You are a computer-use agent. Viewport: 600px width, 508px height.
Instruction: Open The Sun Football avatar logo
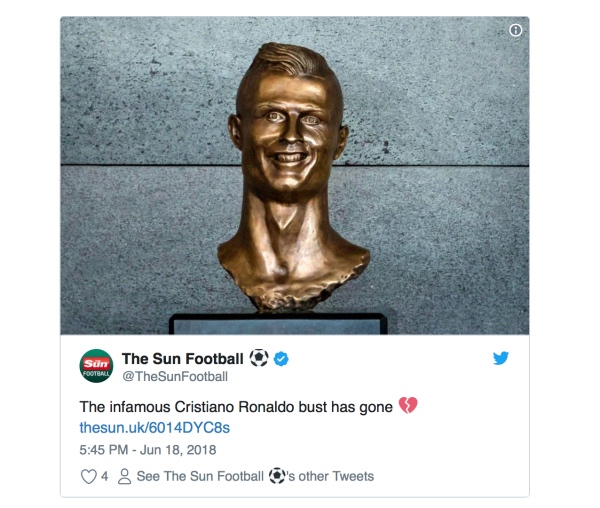[97, 366]
